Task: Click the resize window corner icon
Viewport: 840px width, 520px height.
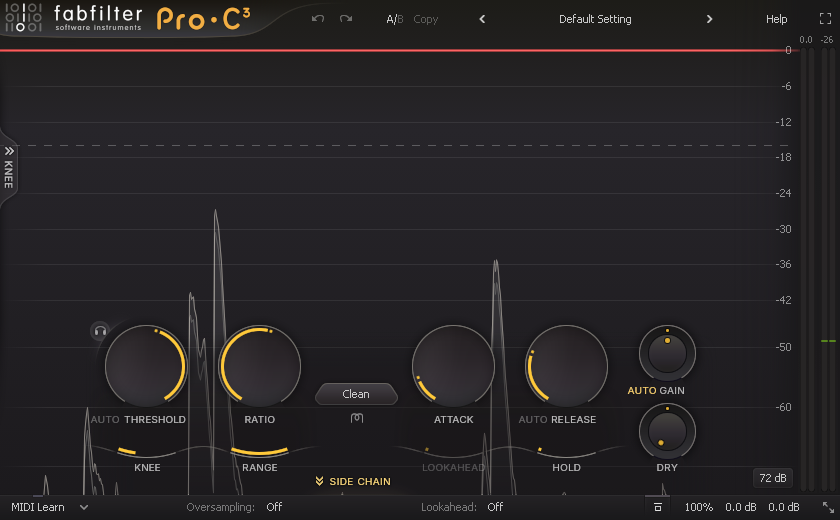Action: coord(828,507)
